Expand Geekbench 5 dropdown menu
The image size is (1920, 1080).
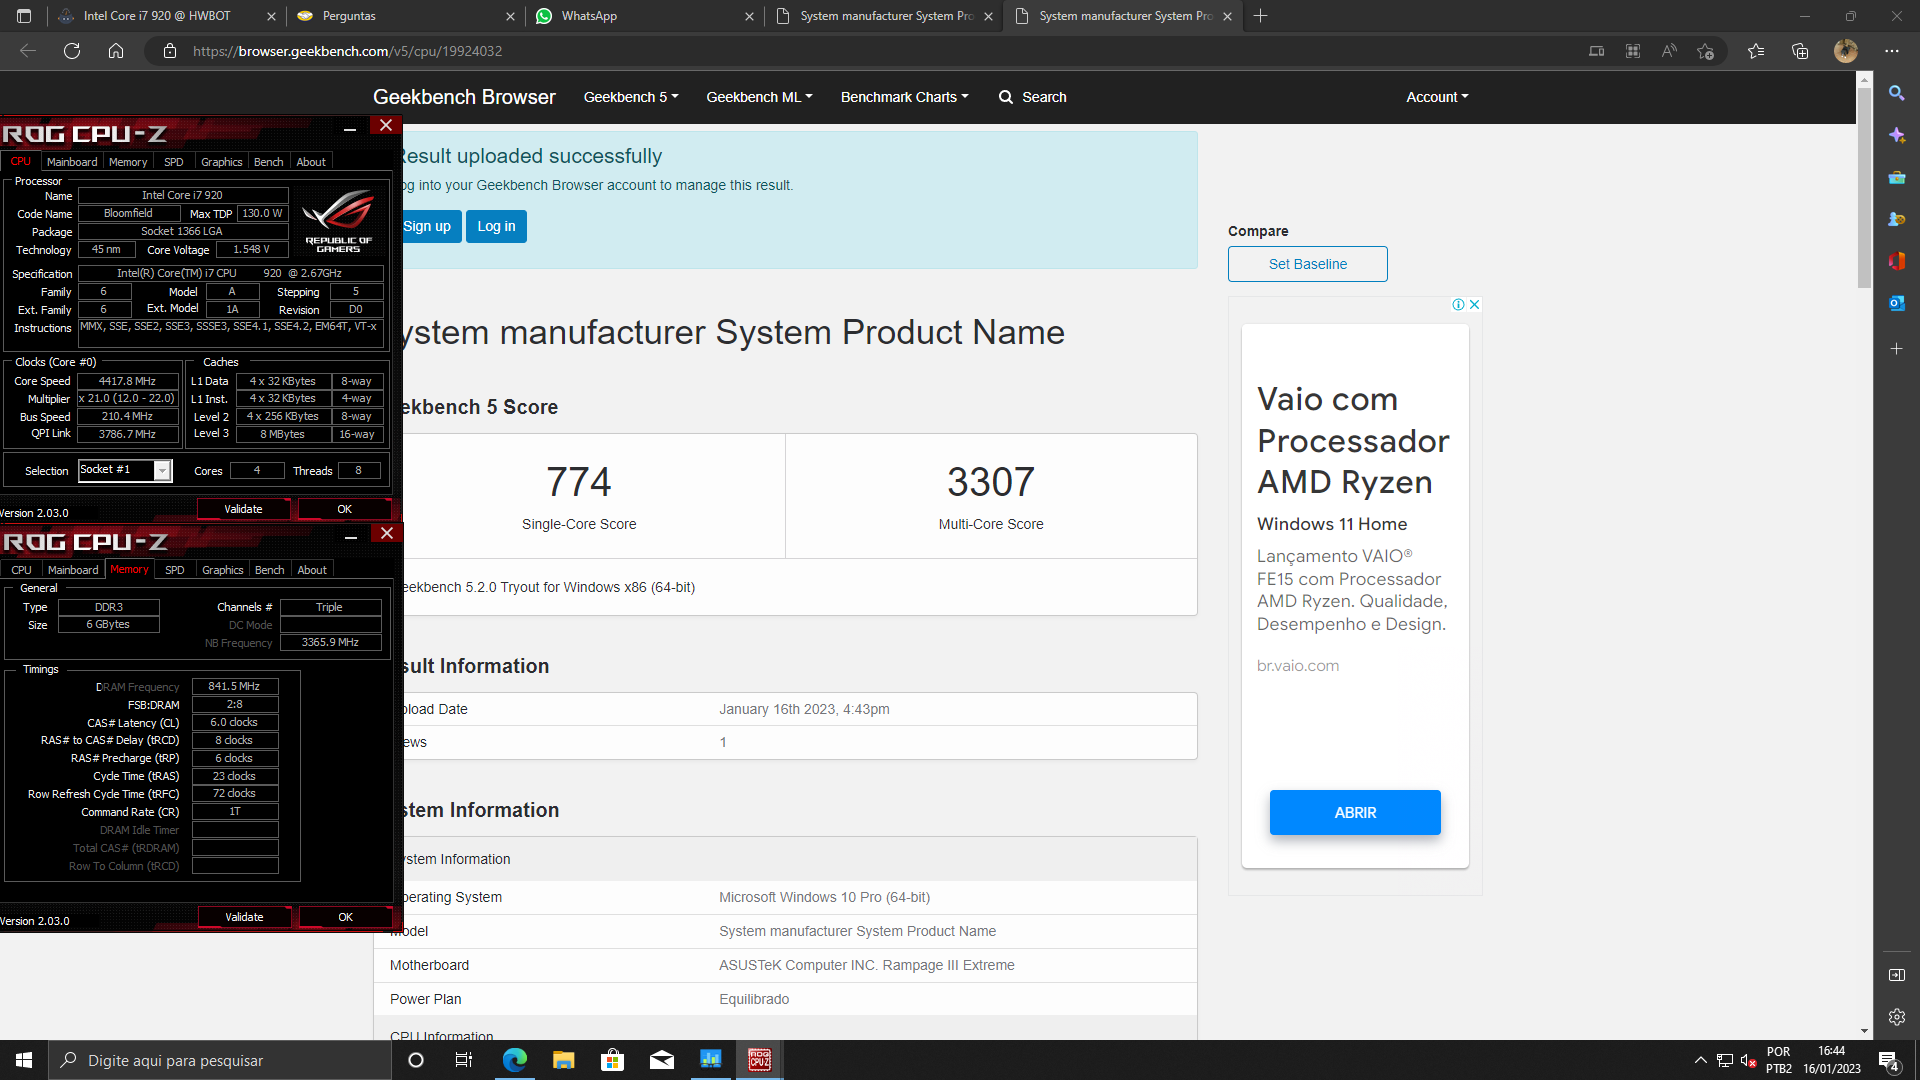(631, 97)
